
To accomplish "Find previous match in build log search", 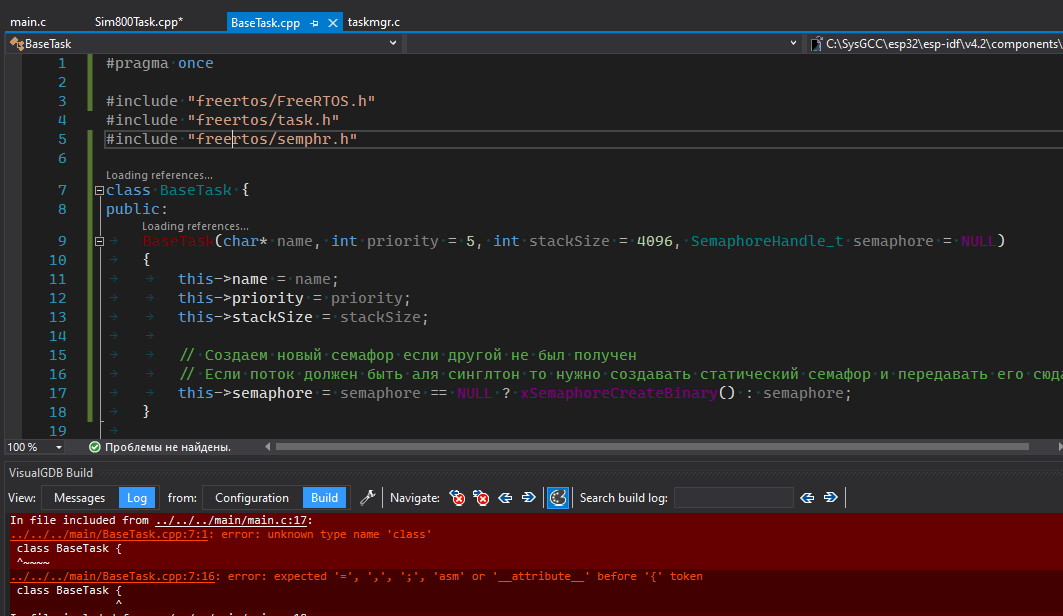I will click(x=807, y=498).
